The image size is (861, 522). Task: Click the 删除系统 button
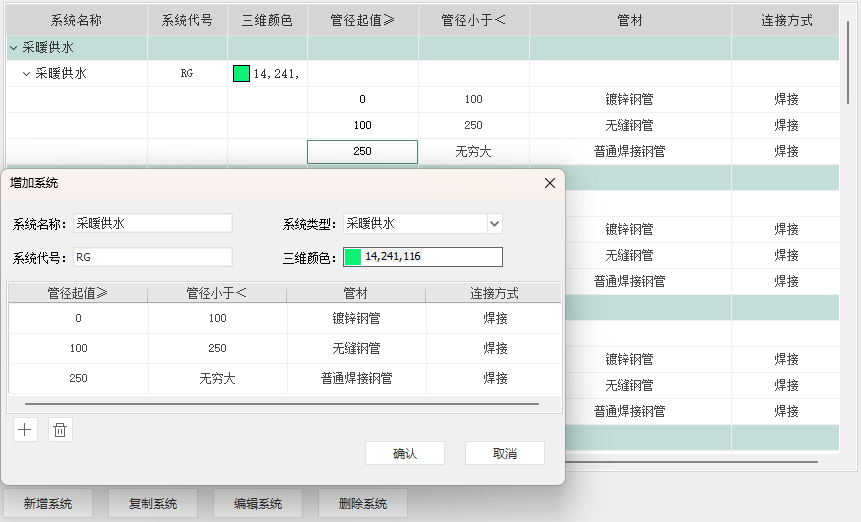(363, 503)
